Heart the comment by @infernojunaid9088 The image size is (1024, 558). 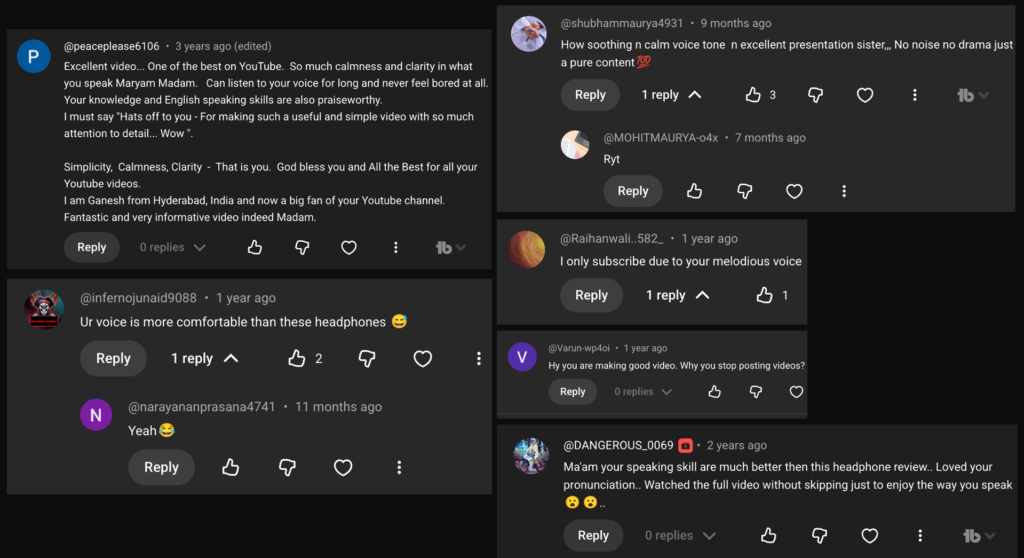click(423, 358)
